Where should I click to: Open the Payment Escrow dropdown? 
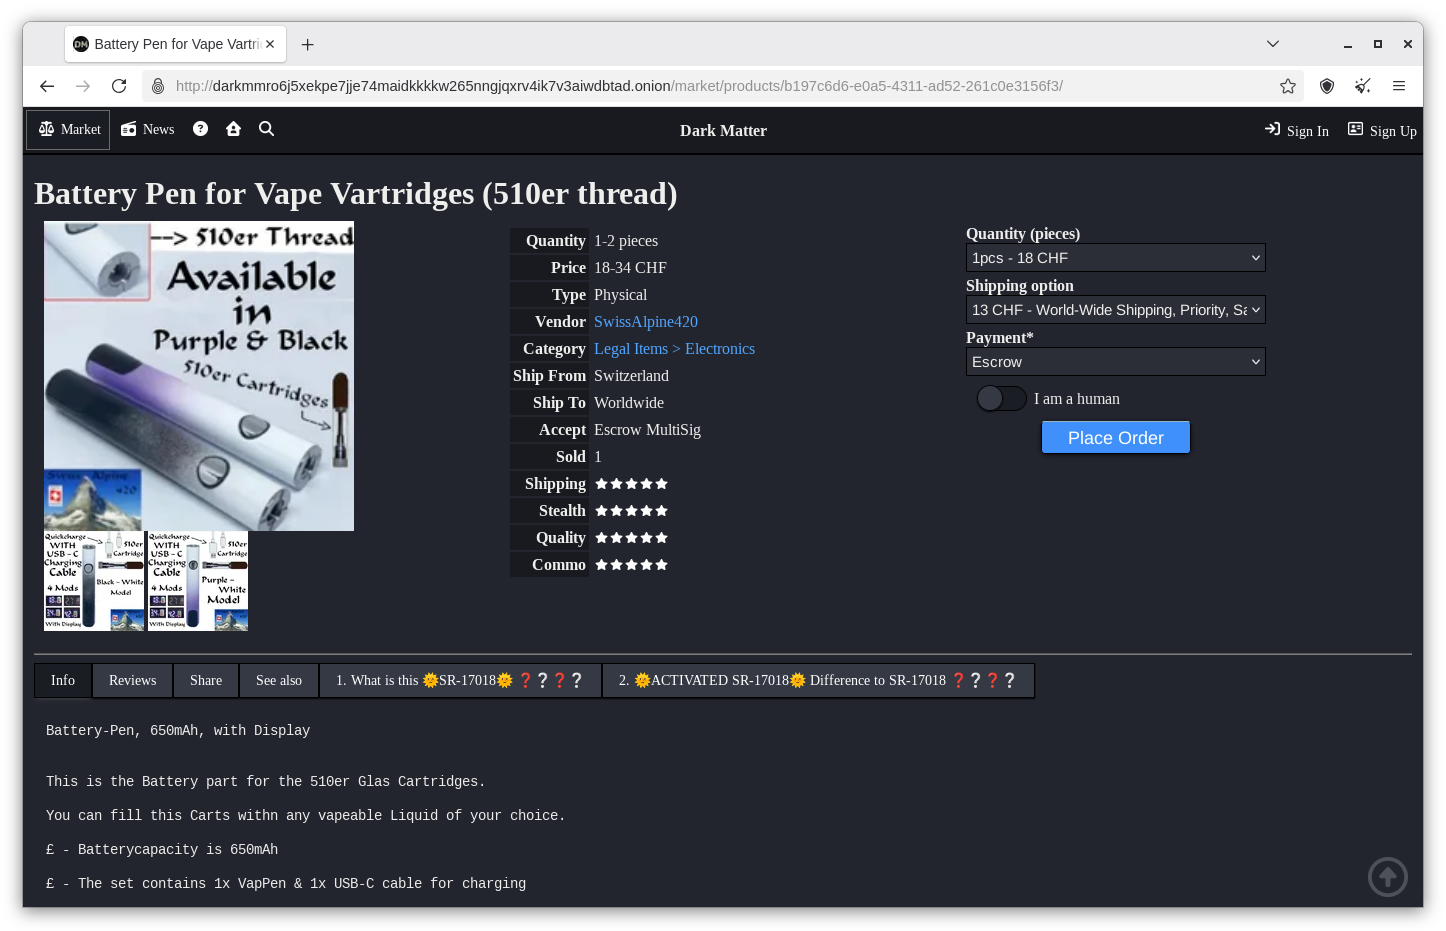(1115, 362)
